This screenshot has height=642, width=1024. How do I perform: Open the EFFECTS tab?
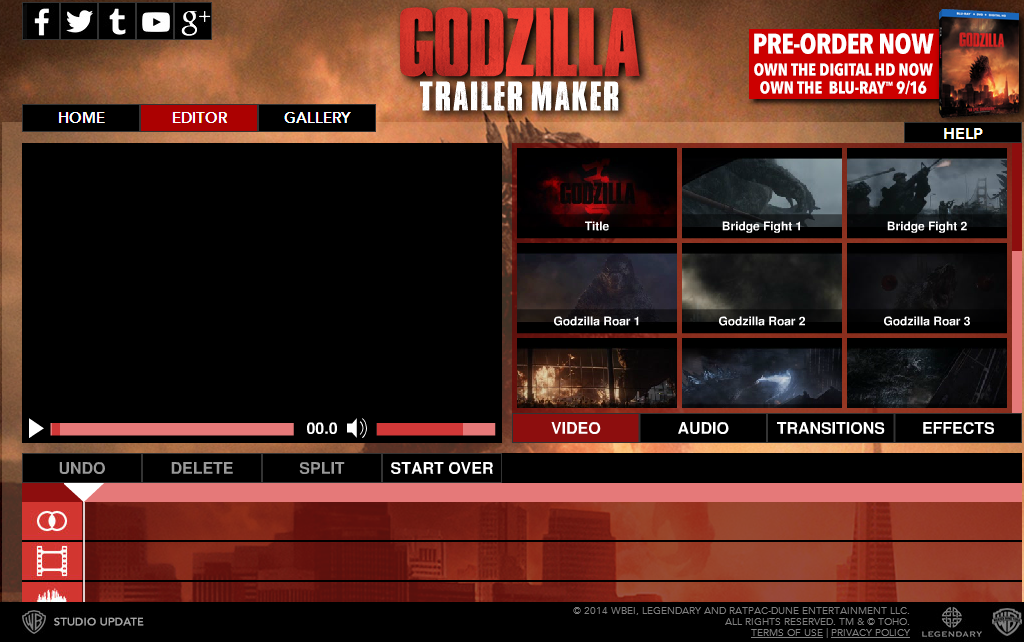click(958, 428)
